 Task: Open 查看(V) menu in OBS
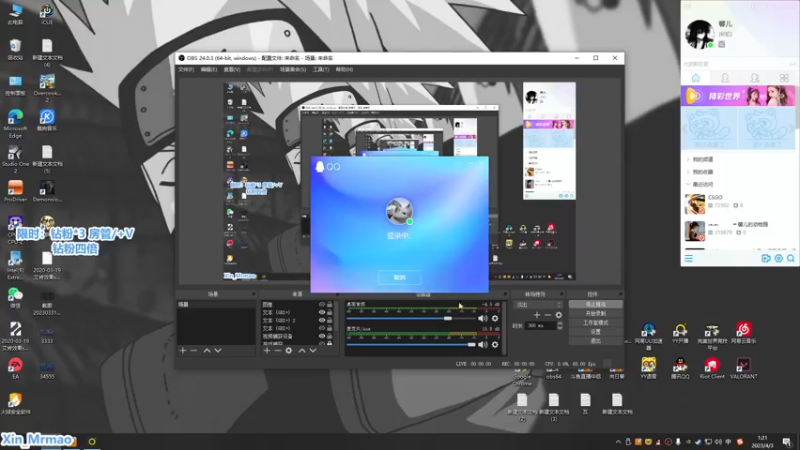(232, 69)
